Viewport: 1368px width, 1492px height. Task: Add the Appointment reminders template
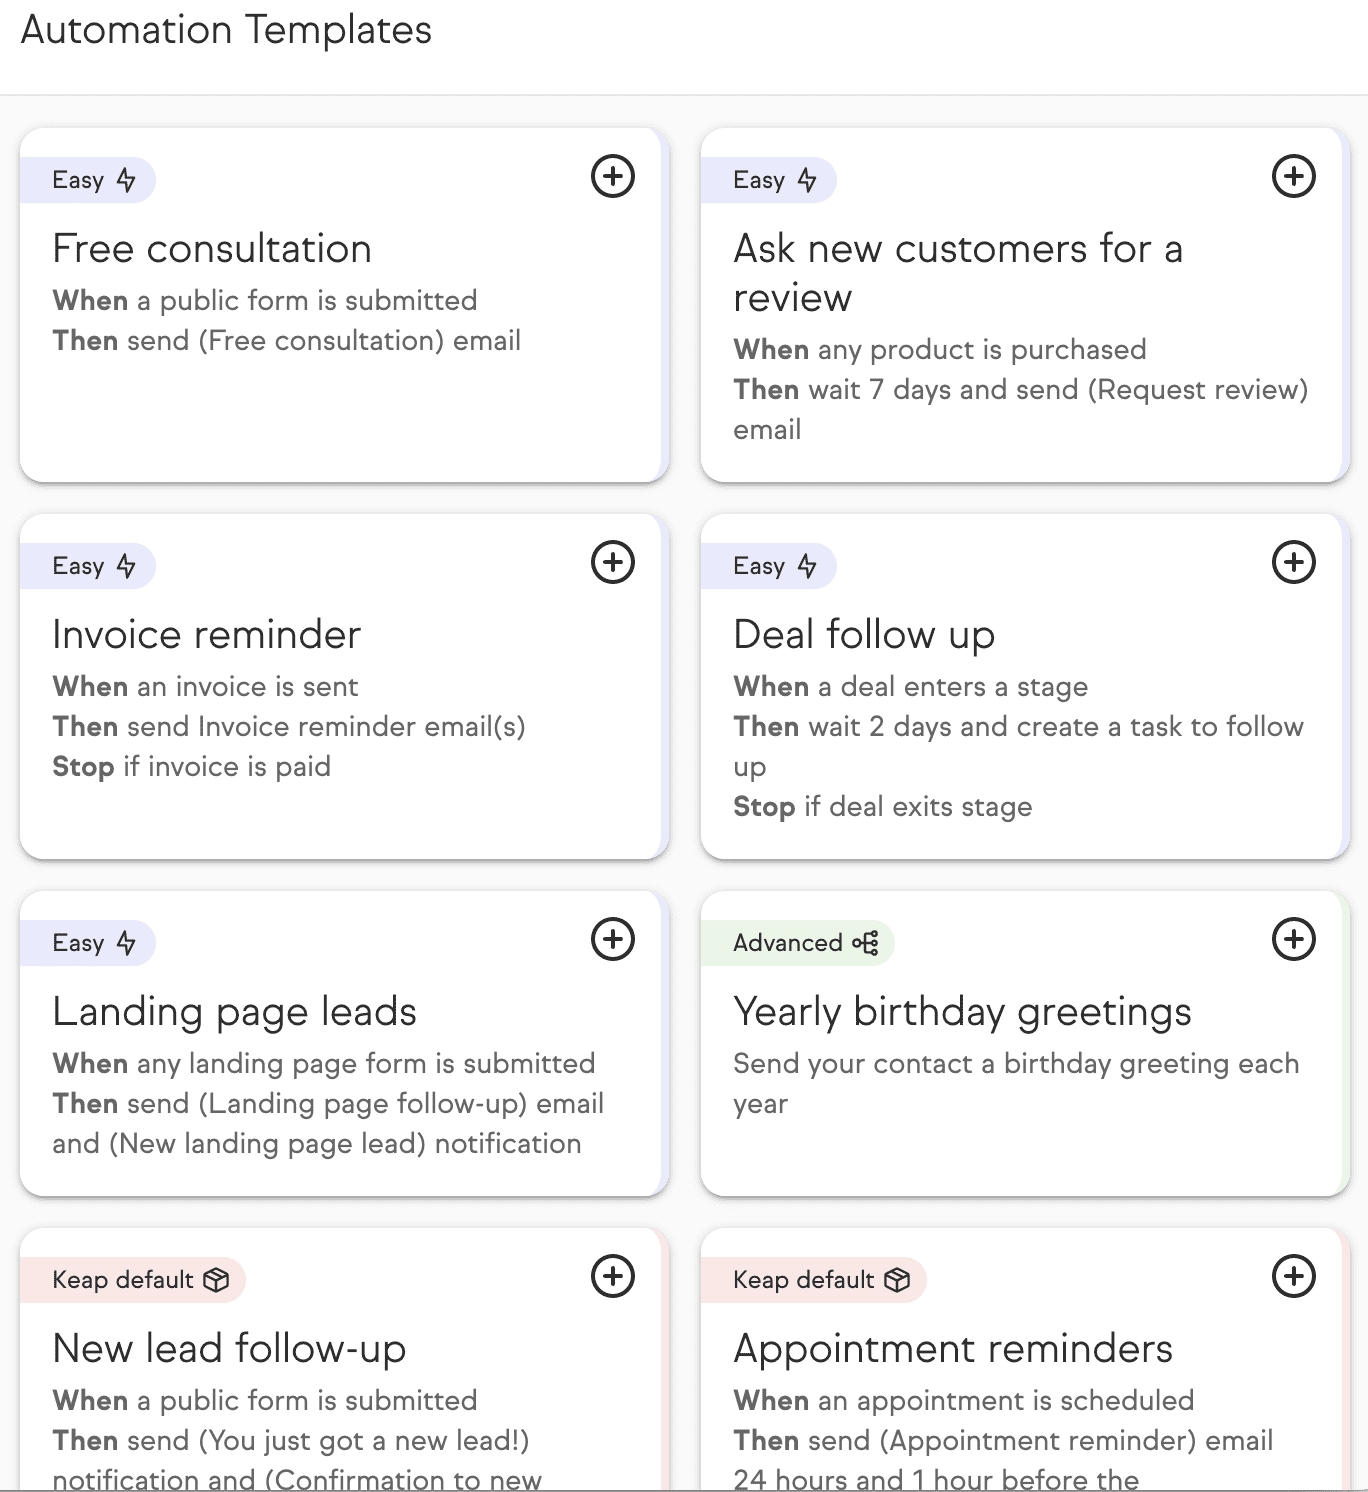point(1293,1277)
